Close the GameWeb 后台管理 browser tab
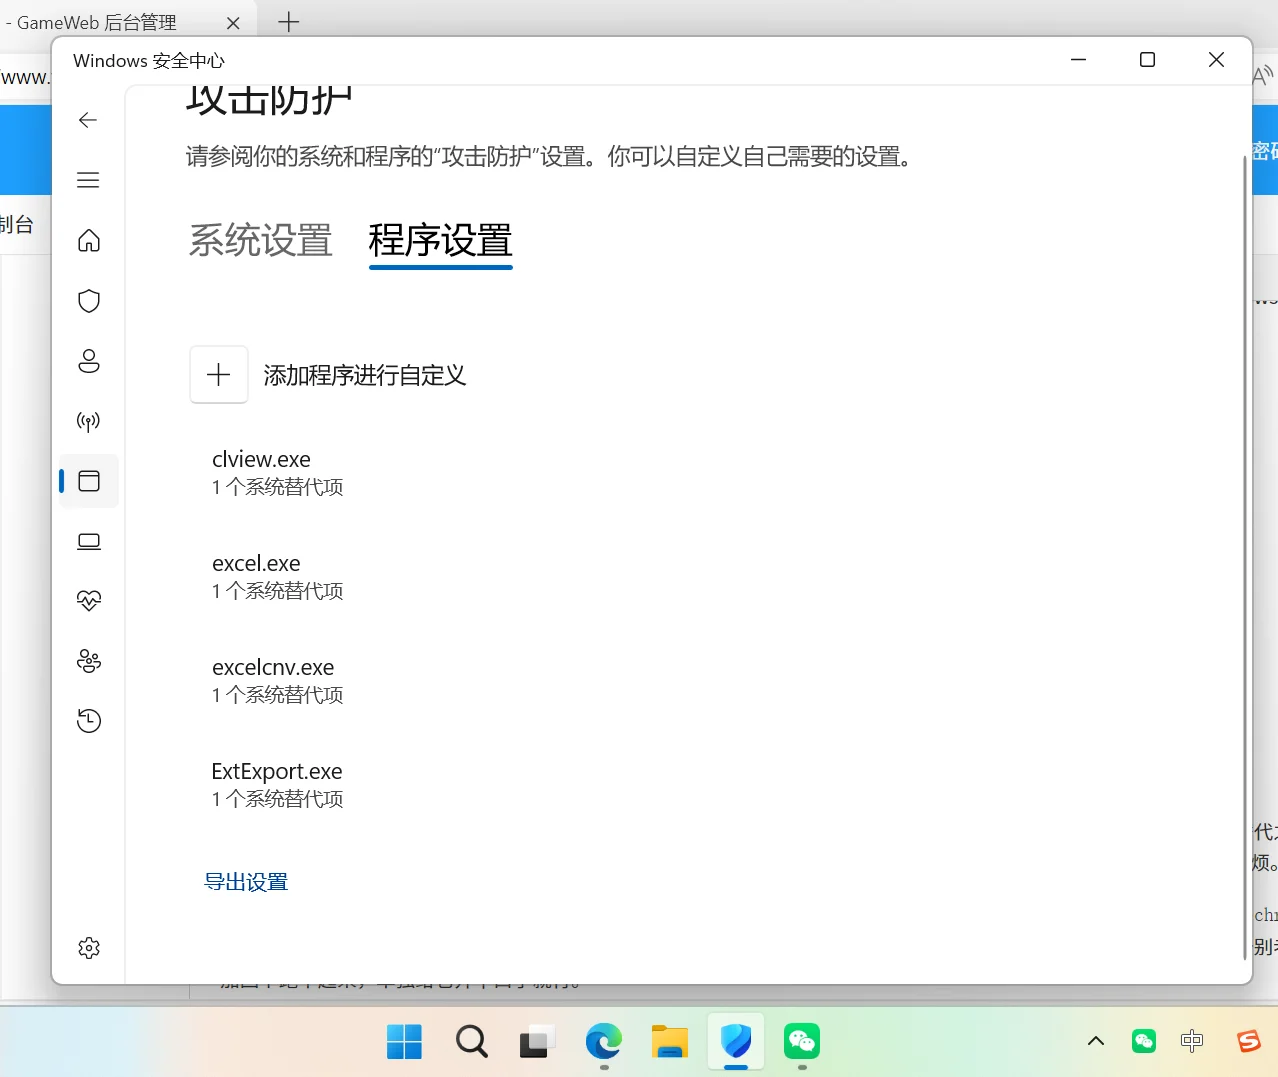Screen dimensions: 1278x1077 233,23
